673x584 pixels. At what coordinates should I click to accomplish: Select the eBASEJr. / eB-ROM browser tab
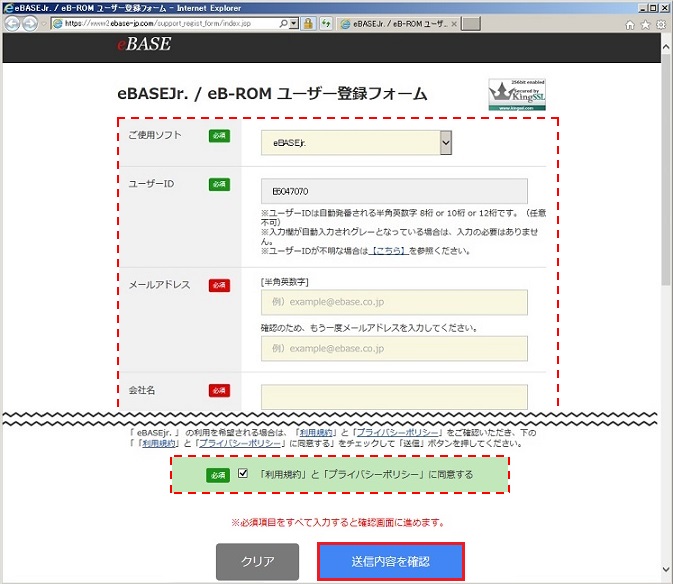(398, 24)
